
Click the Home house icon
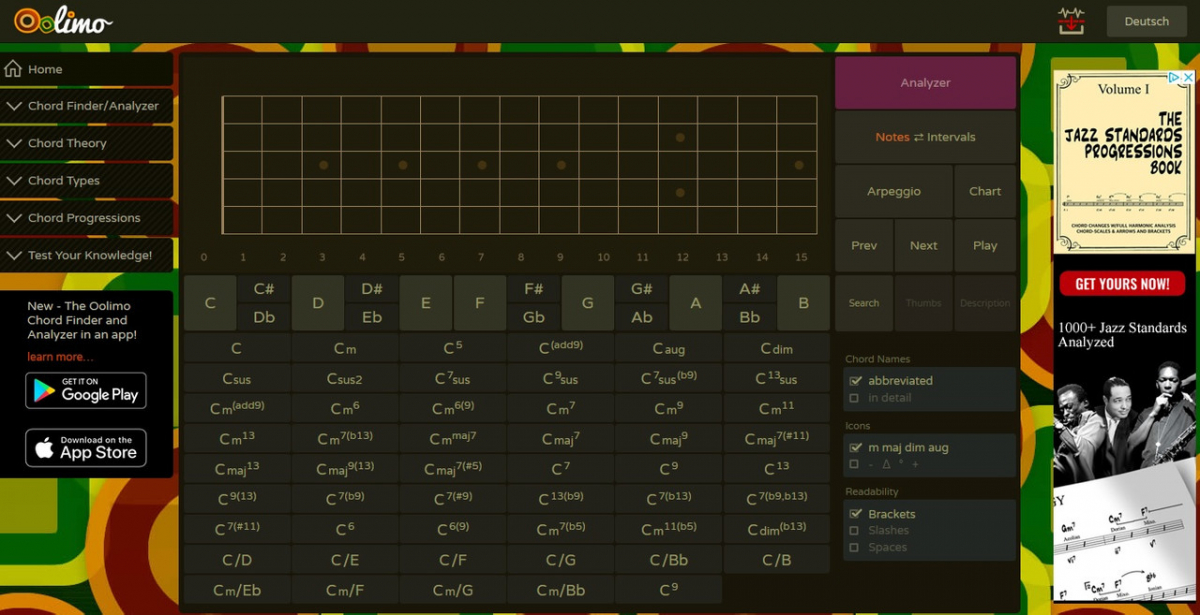pyautogui.click(x=14, y=69)
